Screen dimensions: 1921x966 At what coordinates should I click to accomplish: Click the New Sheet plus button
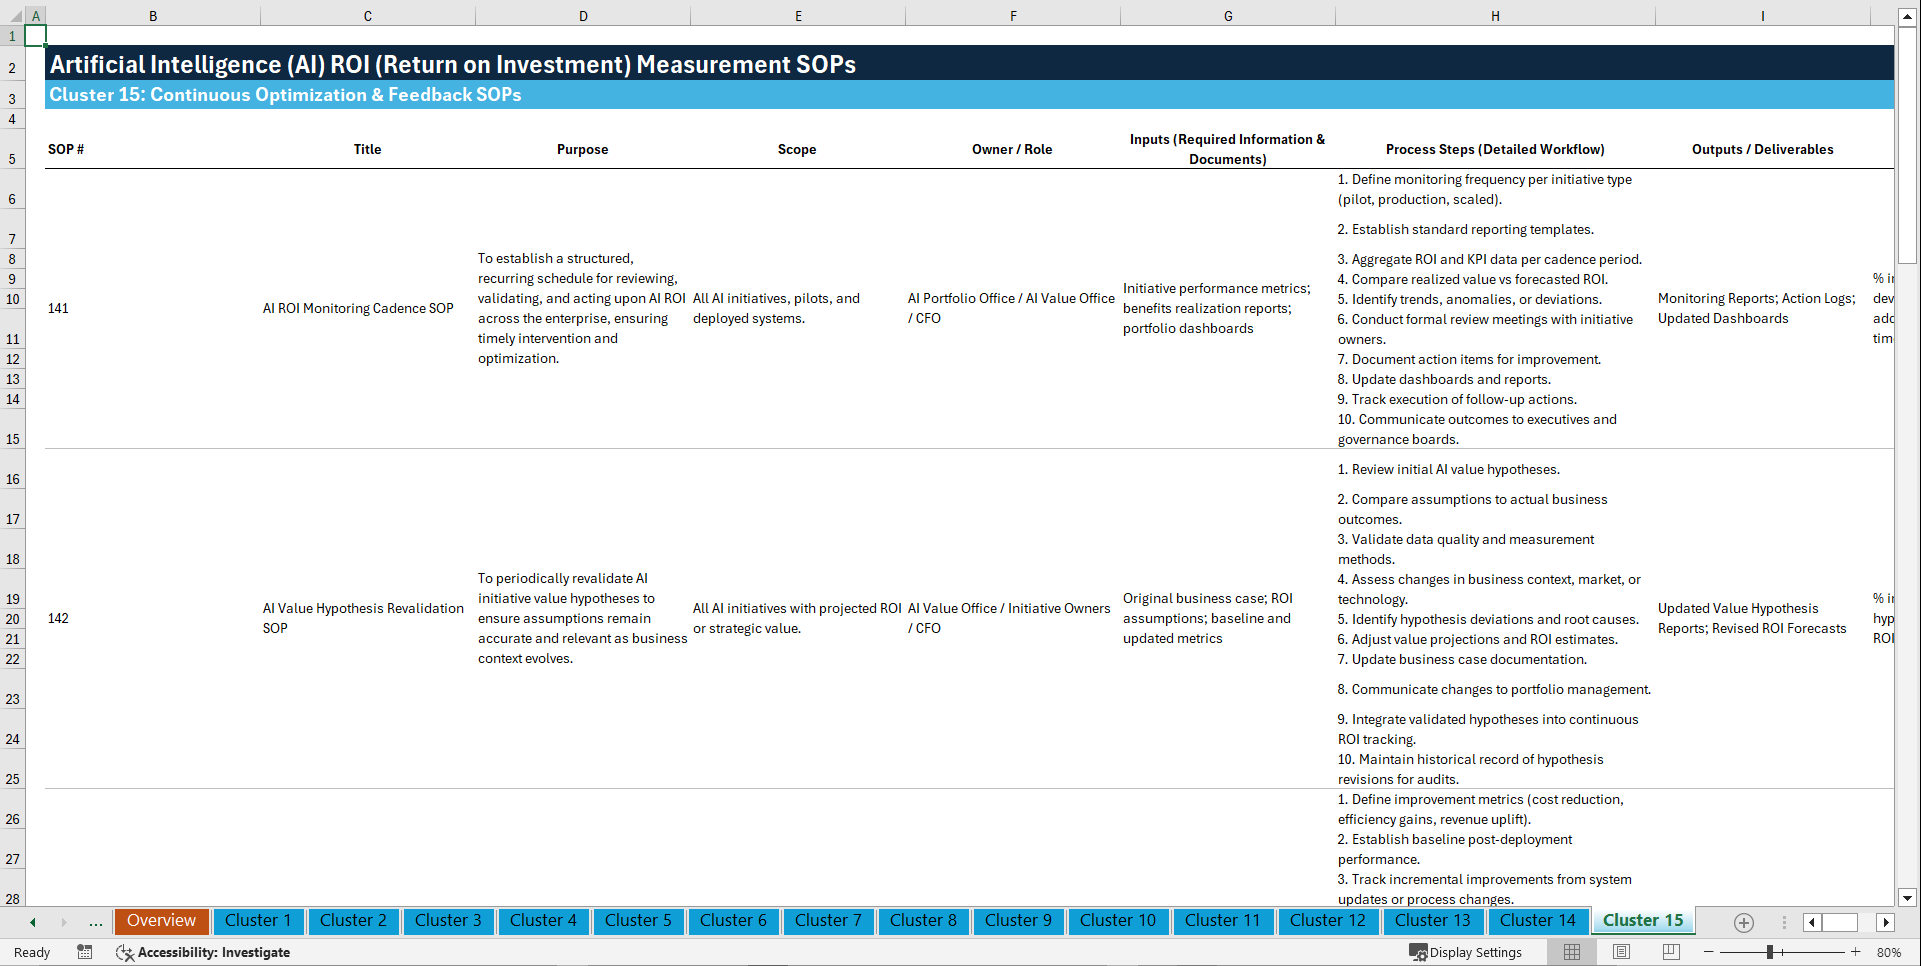point(1744,922)
